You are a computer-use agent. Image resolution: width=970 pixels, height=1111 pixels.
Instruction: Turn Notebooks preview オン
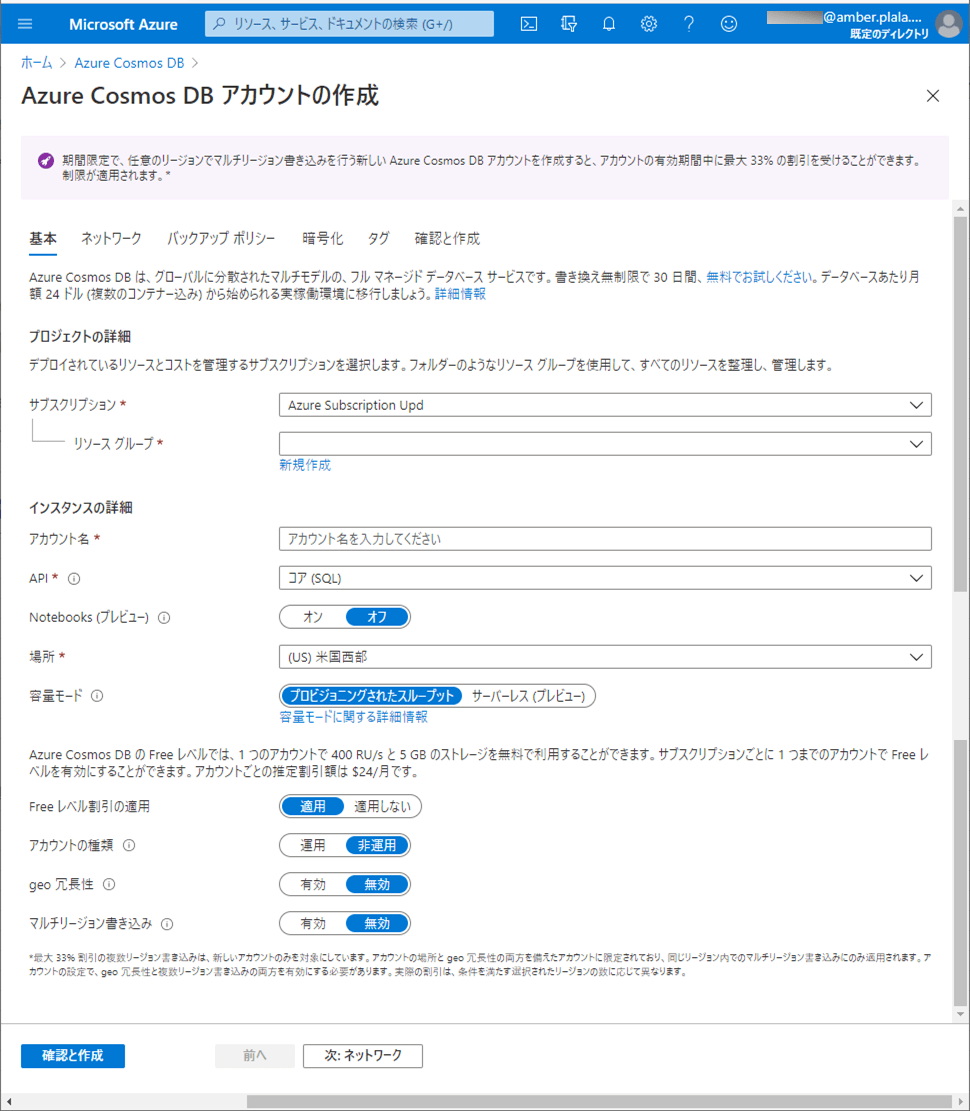[312, 617]
